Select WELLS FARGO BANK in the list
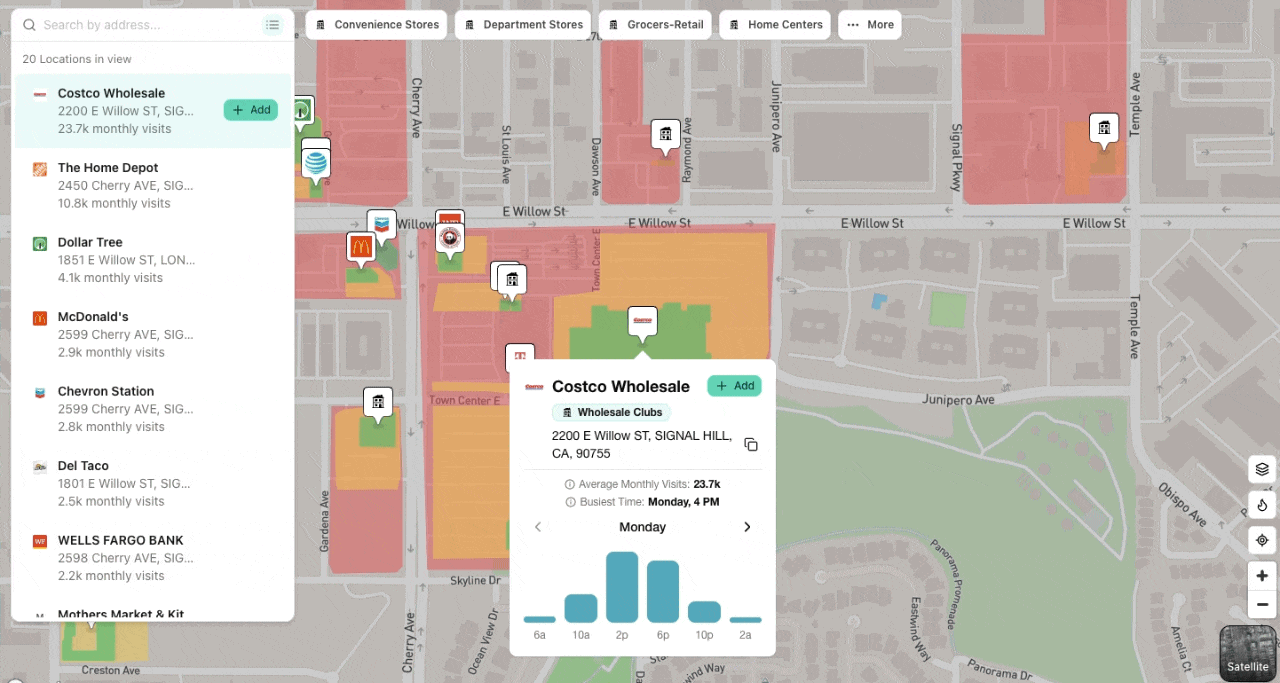The width and height of the screenshot is (1280, 683). (153, 558)
